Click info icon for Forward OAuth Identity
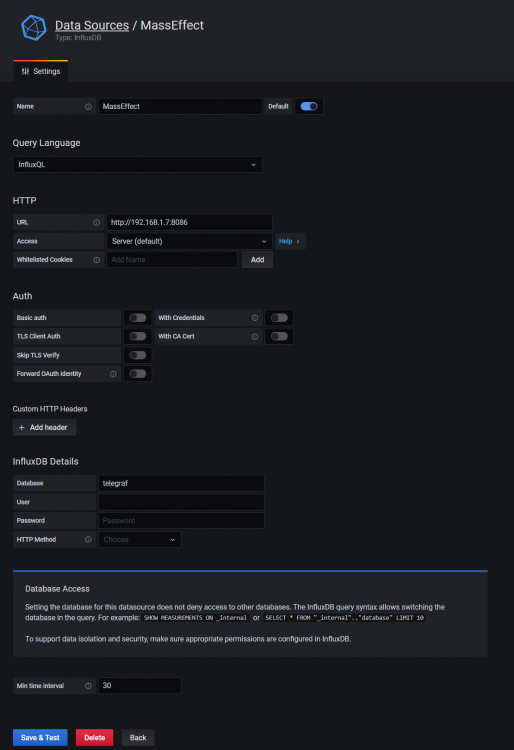This screenshot has height=750, width=514. 113,374
